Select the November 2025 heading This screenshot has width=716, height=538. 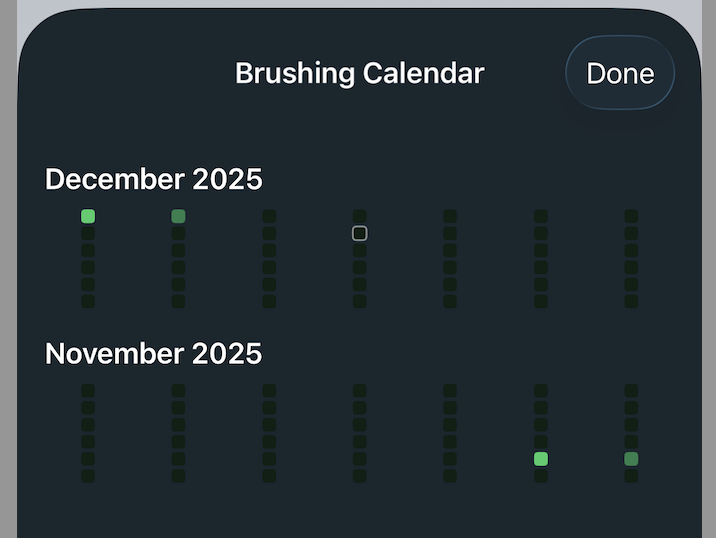pos(154,353)
